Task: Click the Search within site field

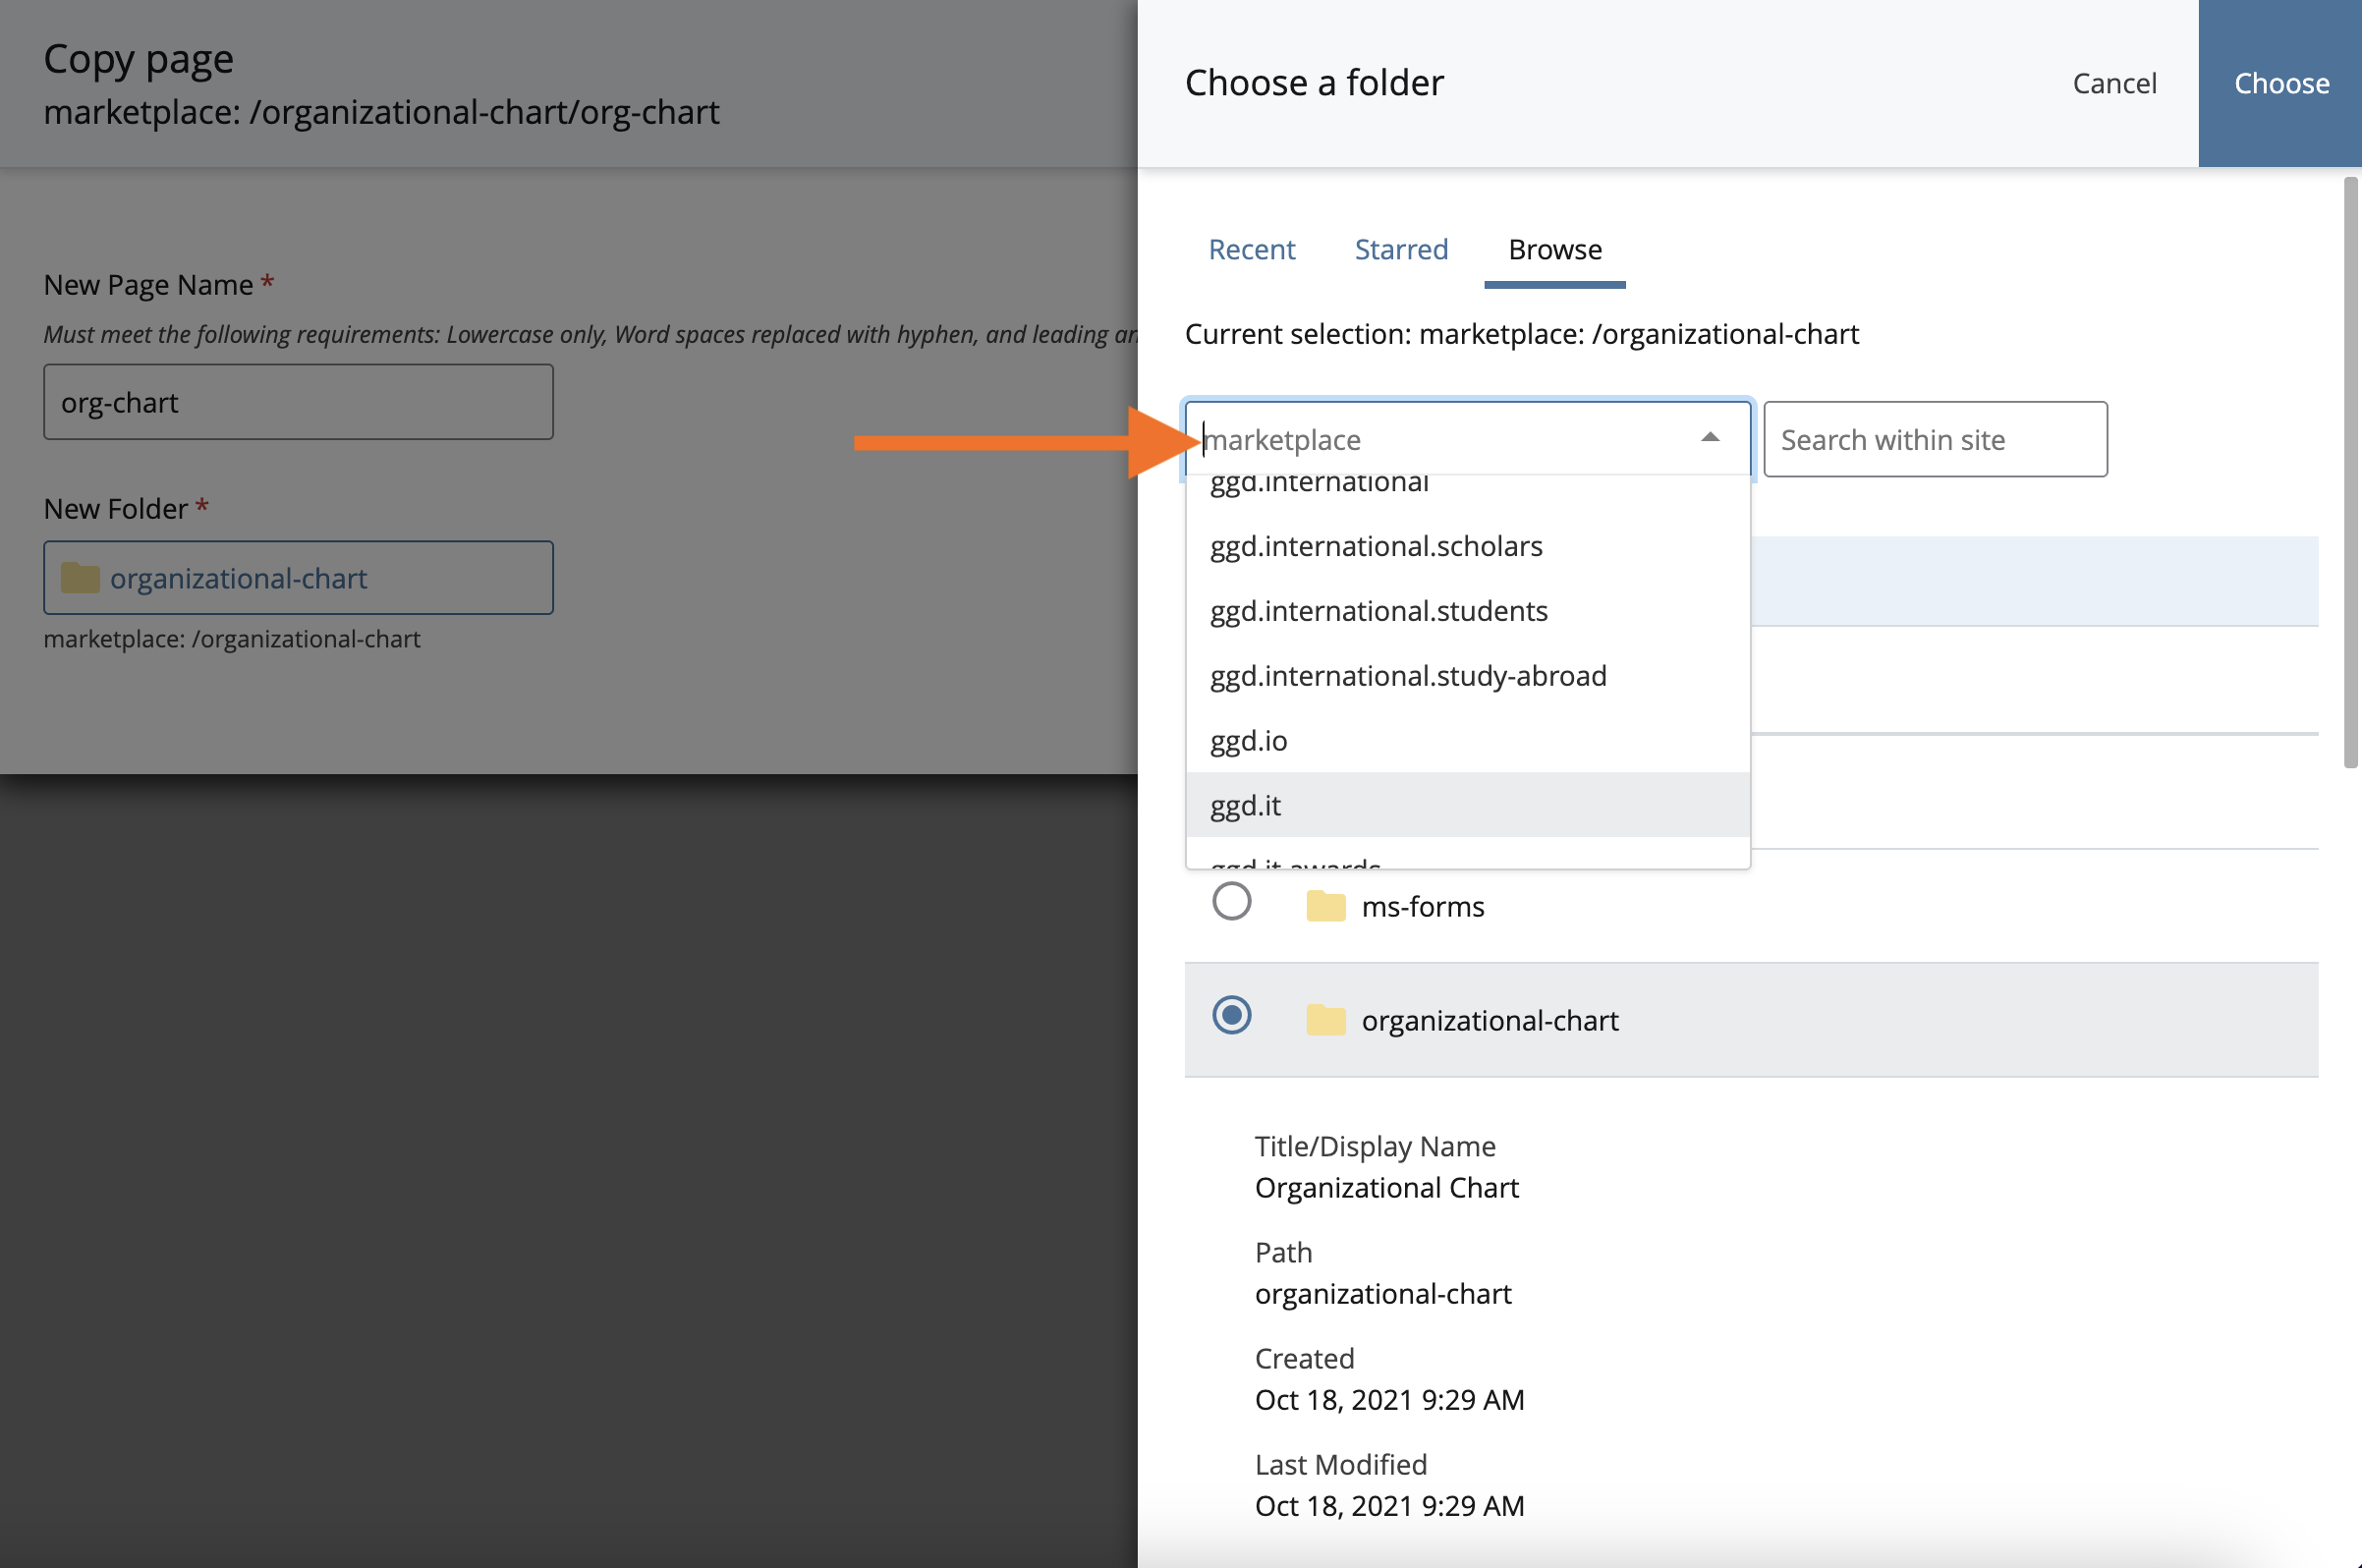Action: coord(1934,439)
